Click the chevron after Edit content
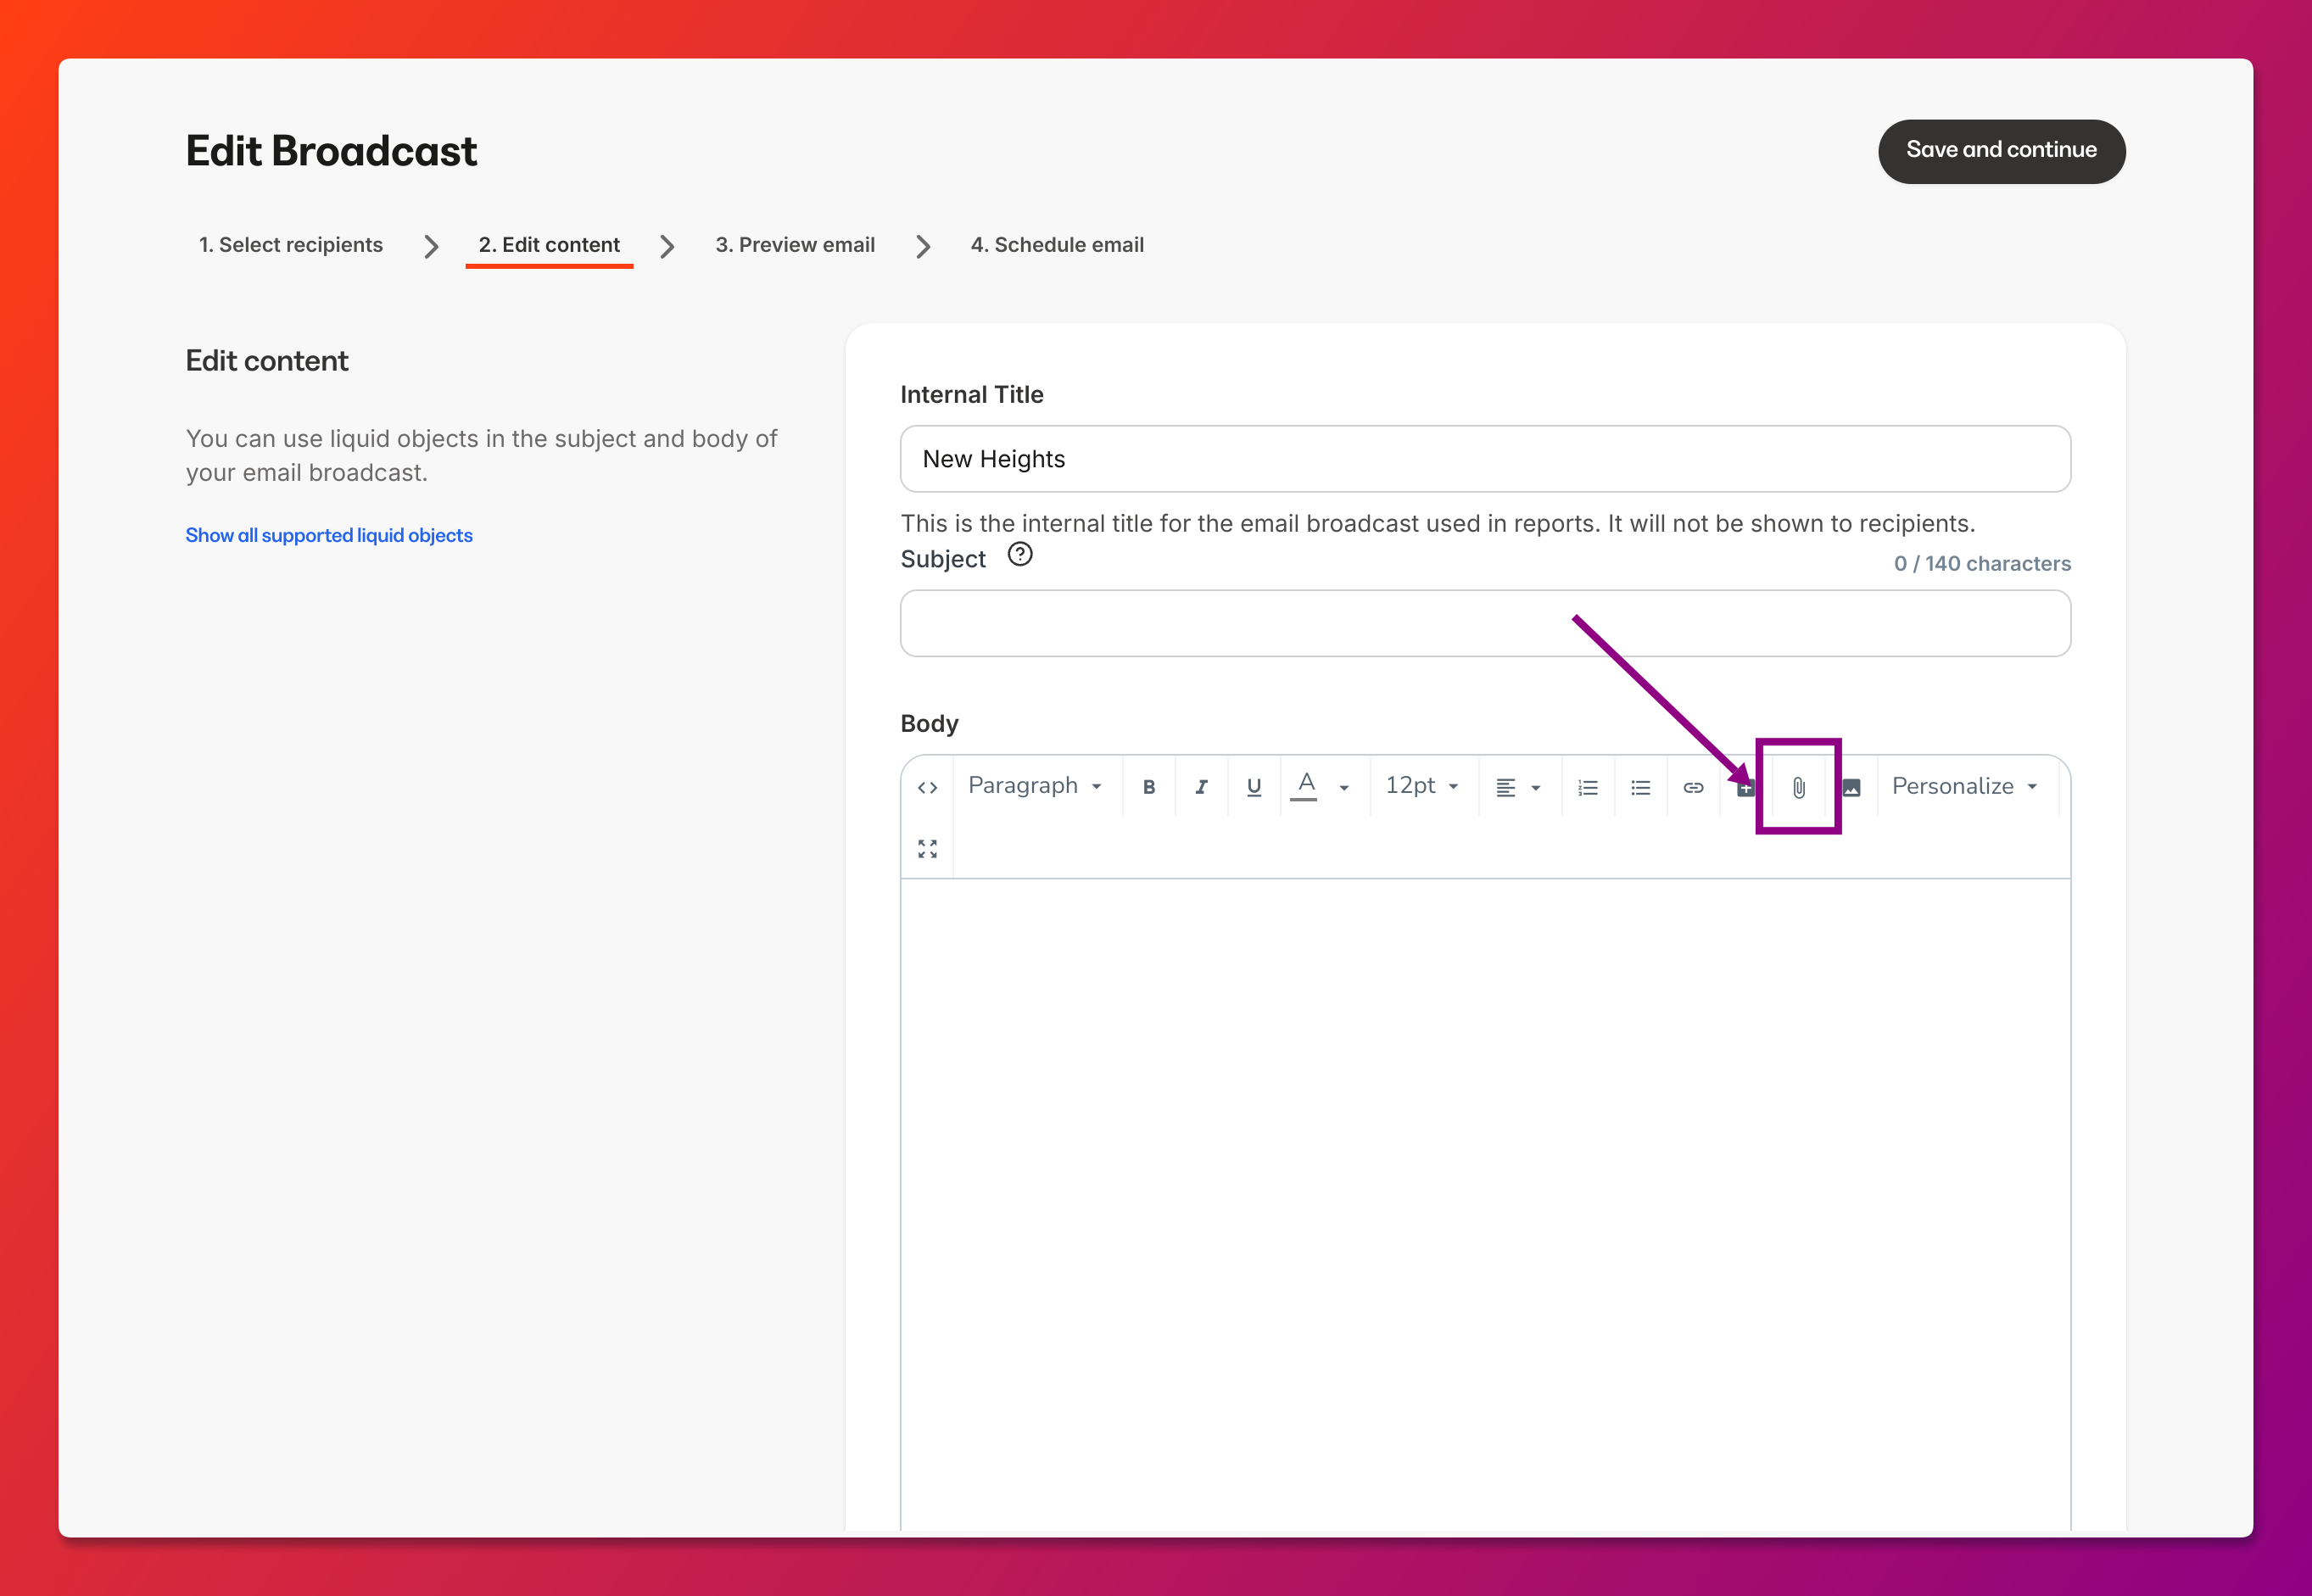2312x1596 pixels. 667,246
